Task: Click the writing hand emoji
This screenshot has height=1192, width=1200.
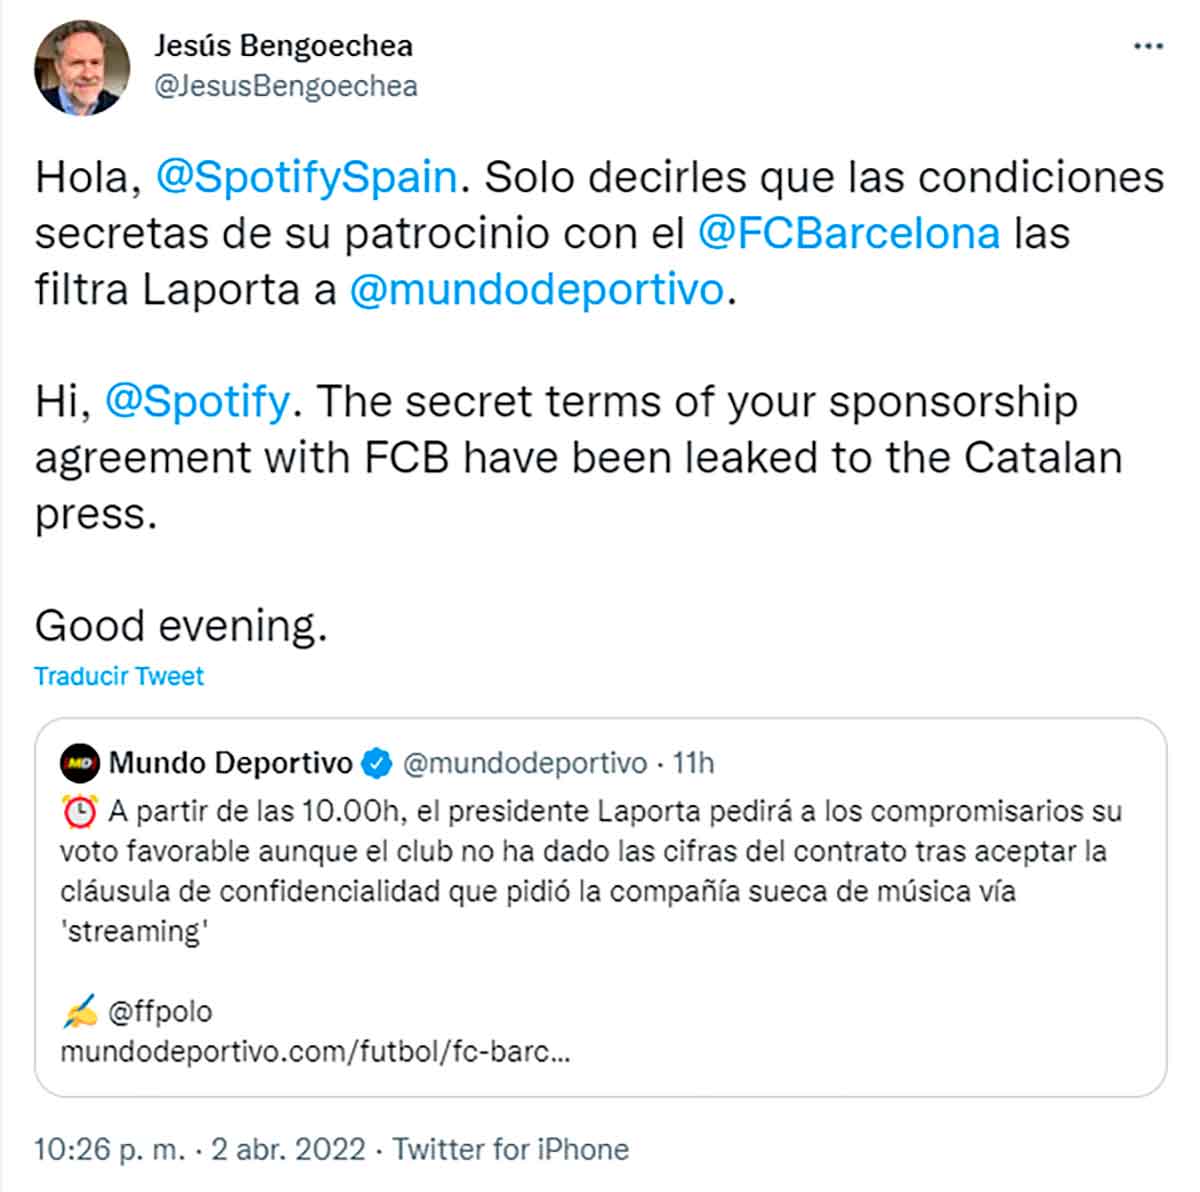Action: pos(79,1013)
